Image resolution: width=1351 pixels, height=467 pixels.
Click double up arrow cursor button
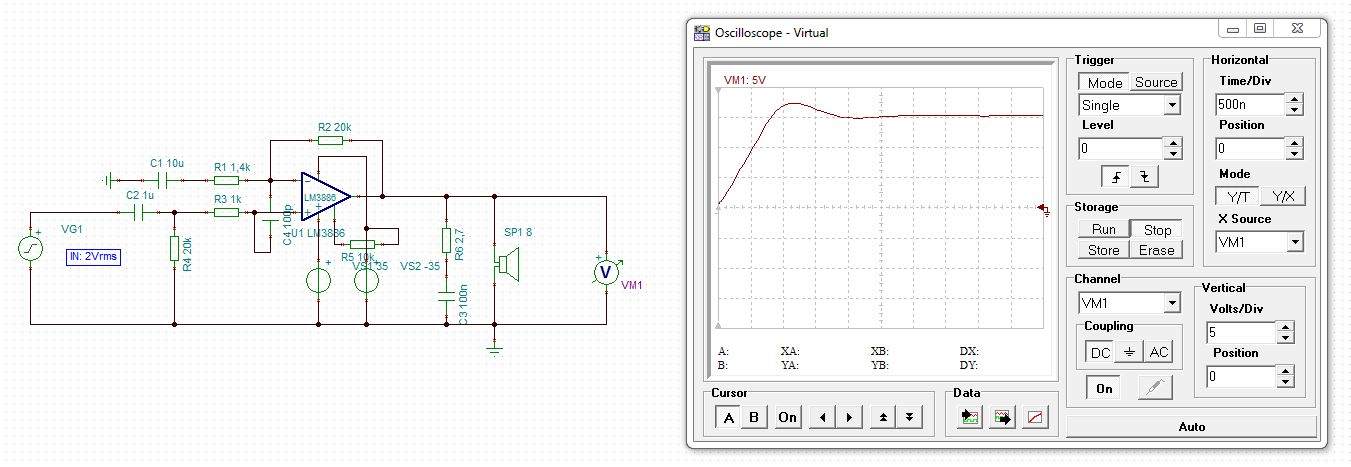coord(881,417)
